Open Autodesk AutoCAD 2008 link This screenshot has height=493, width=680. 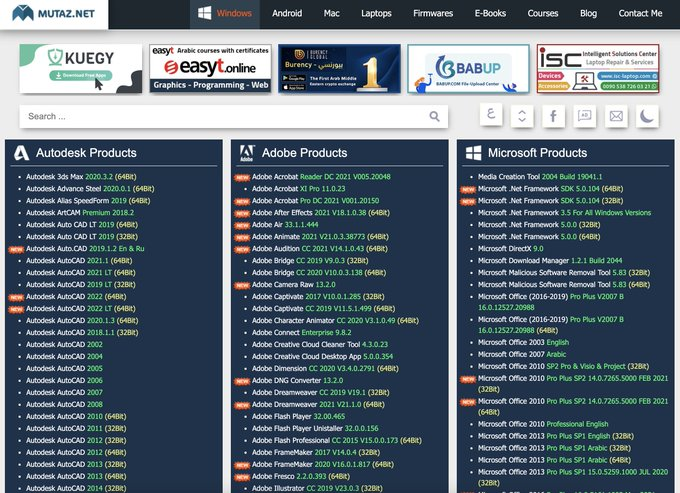(64, 405)
